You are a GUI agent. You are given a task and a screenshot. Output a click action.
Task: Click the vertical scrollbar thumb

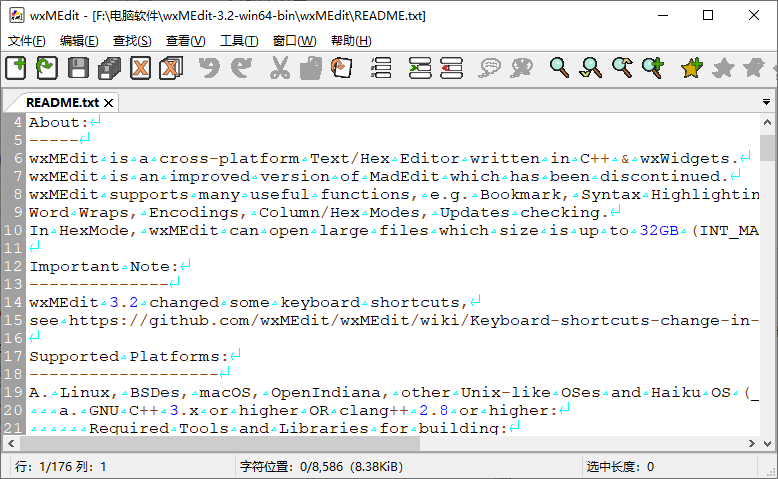767,147
